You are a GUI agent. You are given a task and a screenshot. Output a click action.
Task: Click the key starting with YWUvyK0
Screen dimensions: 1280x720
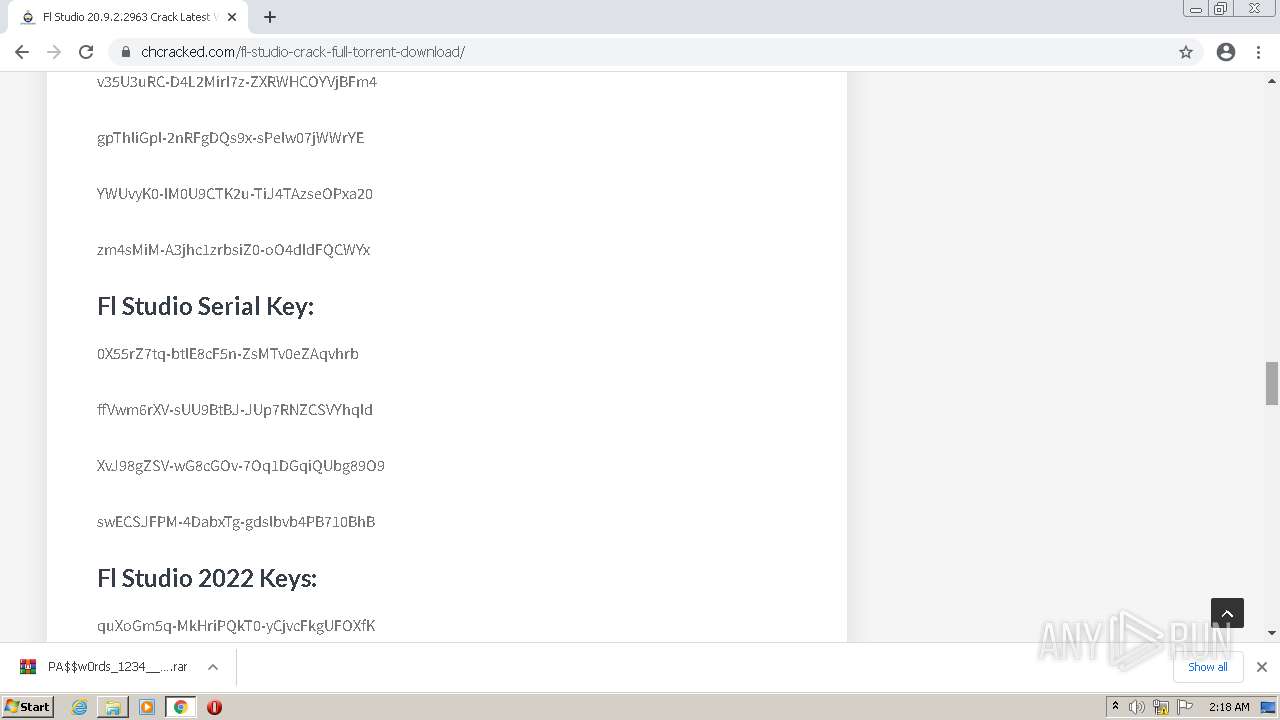pyautogui.click(x=235, y=194)
